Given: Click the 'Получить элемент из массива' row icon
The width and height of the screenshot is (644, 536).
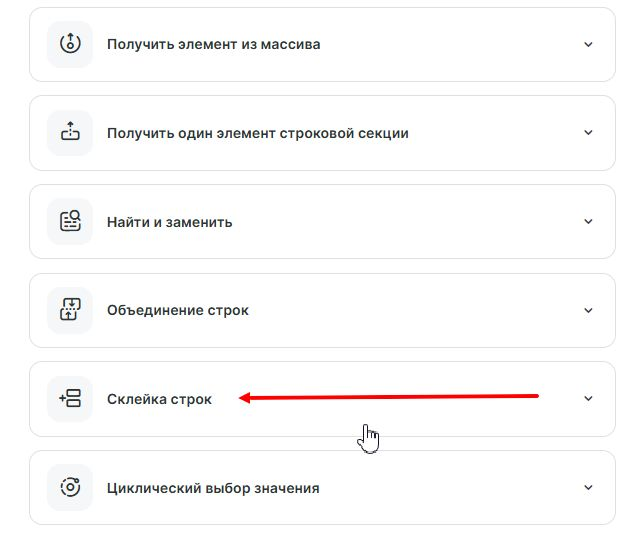Looking at the screenshot, I should pos(70,44).
